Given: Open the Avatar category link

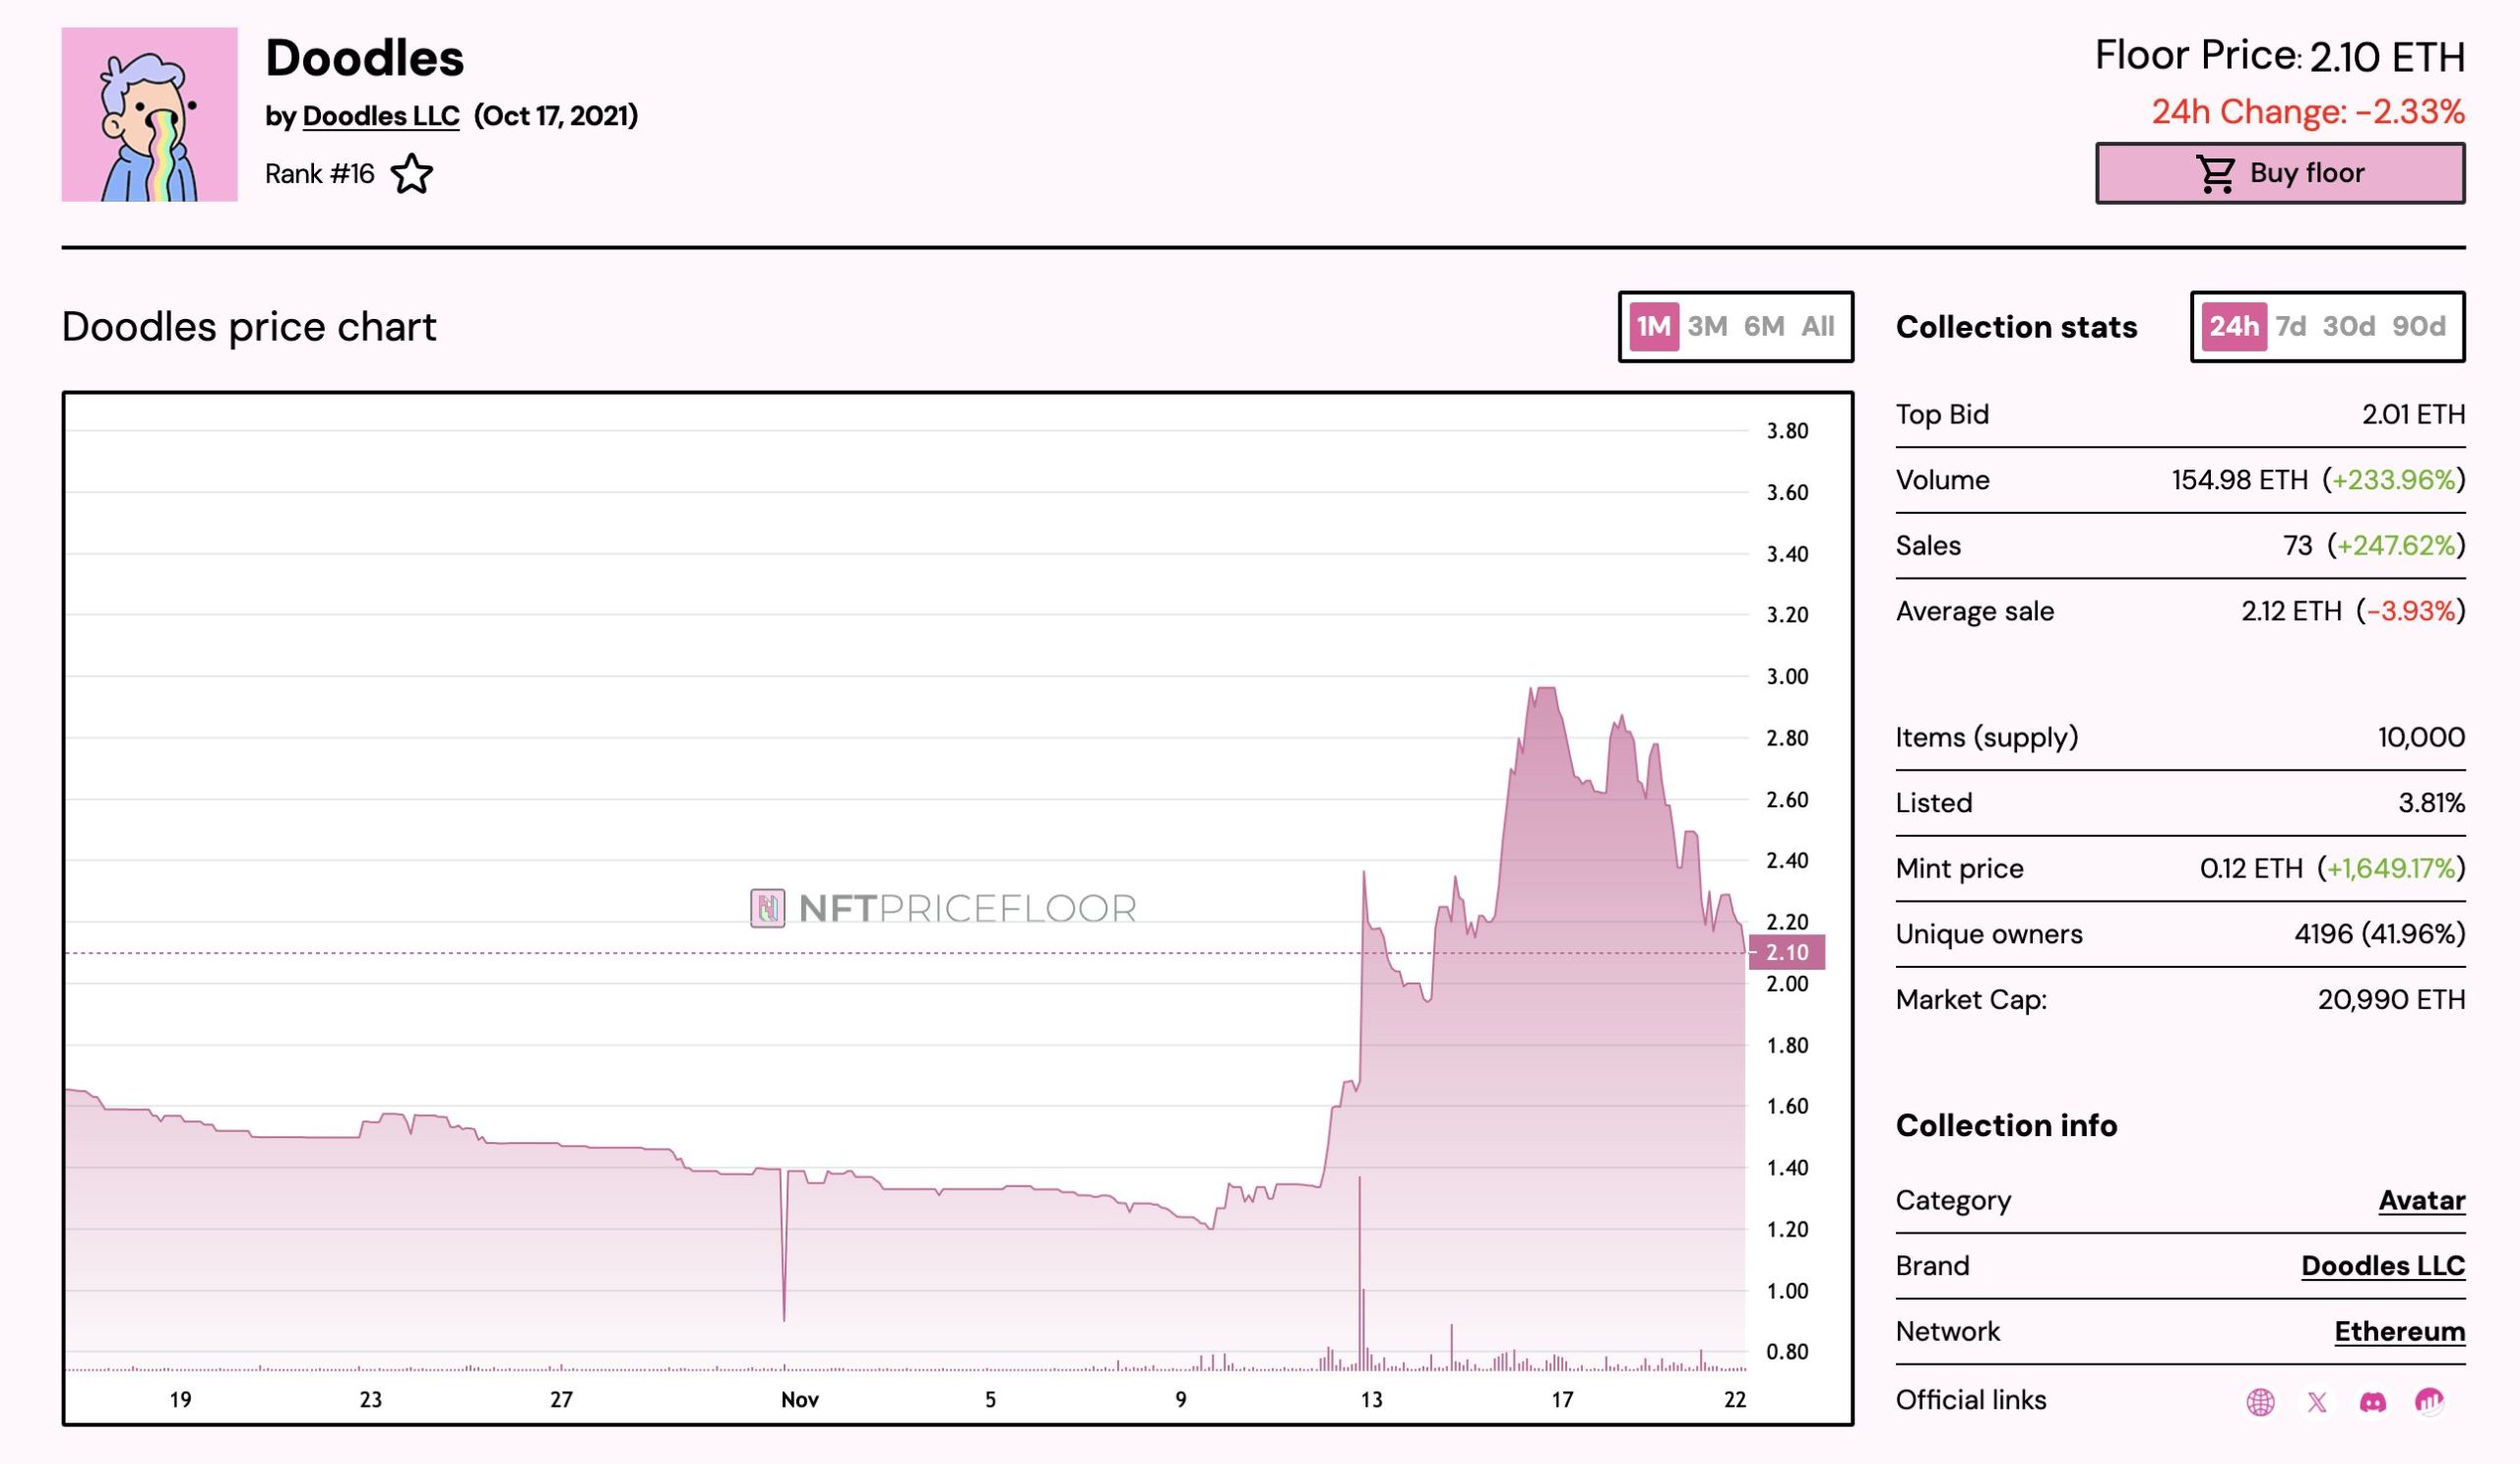Looking at the screenshot, I should coord(2422,1200).
